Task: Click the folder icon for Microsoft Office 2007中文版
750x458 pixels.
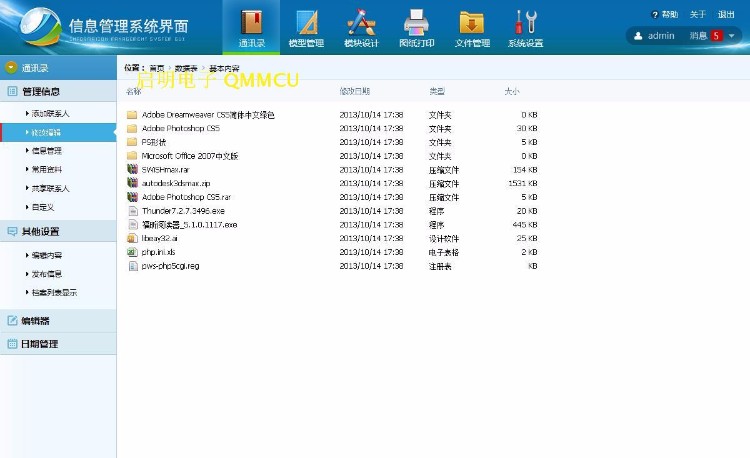Action: pos(132,156)
